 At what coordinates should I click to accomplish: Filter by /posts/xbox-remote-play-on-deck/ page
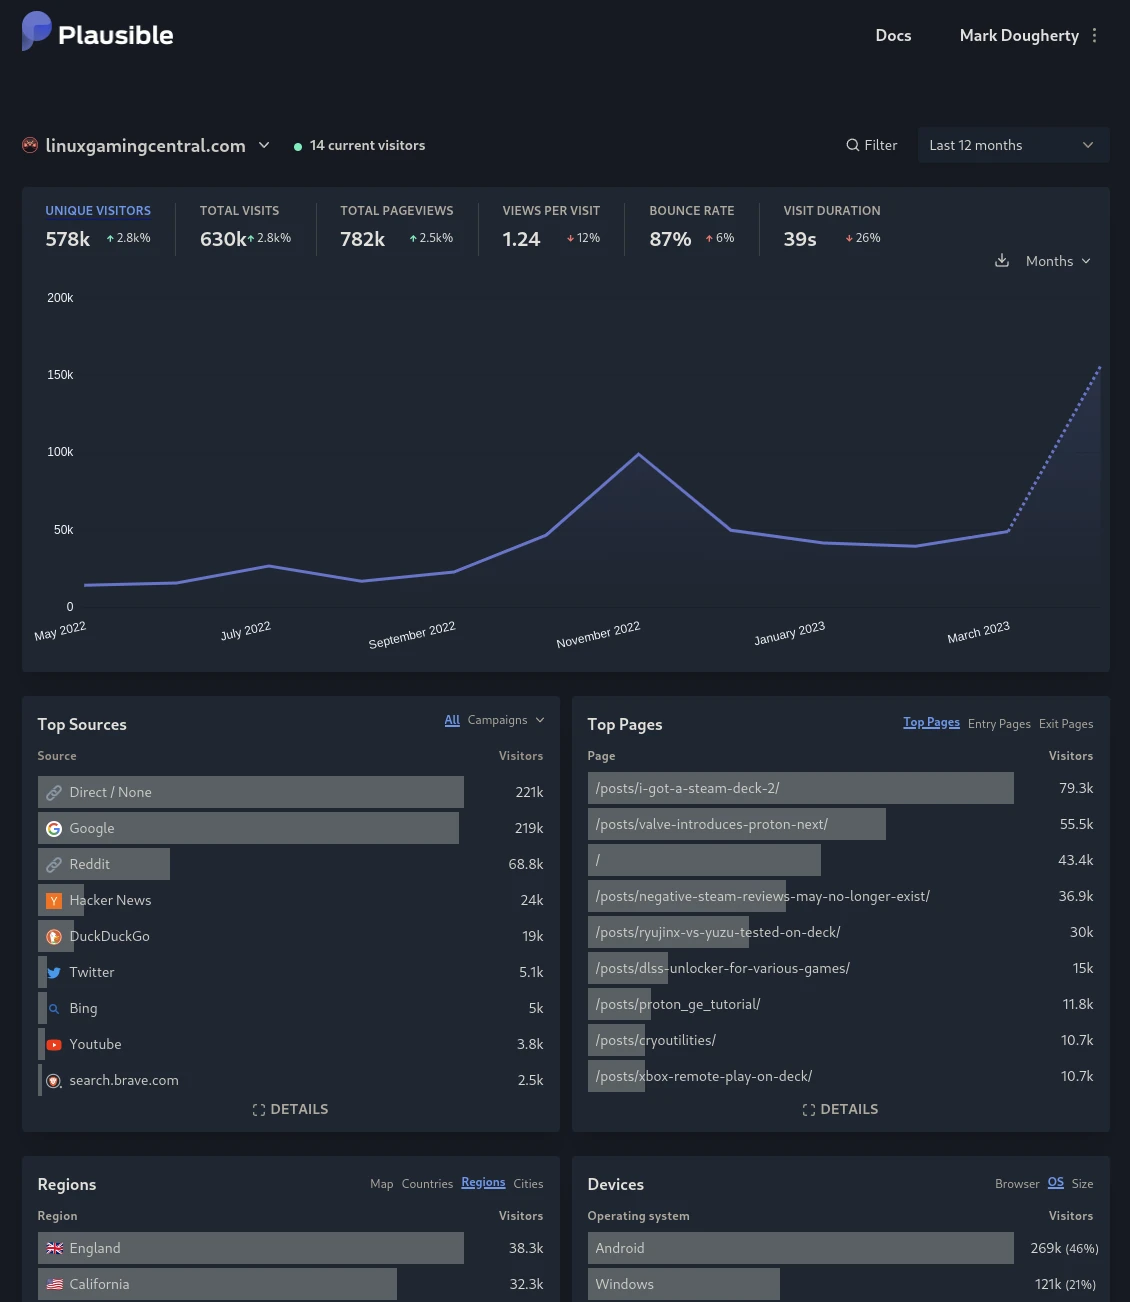[x=703, y=1076]
